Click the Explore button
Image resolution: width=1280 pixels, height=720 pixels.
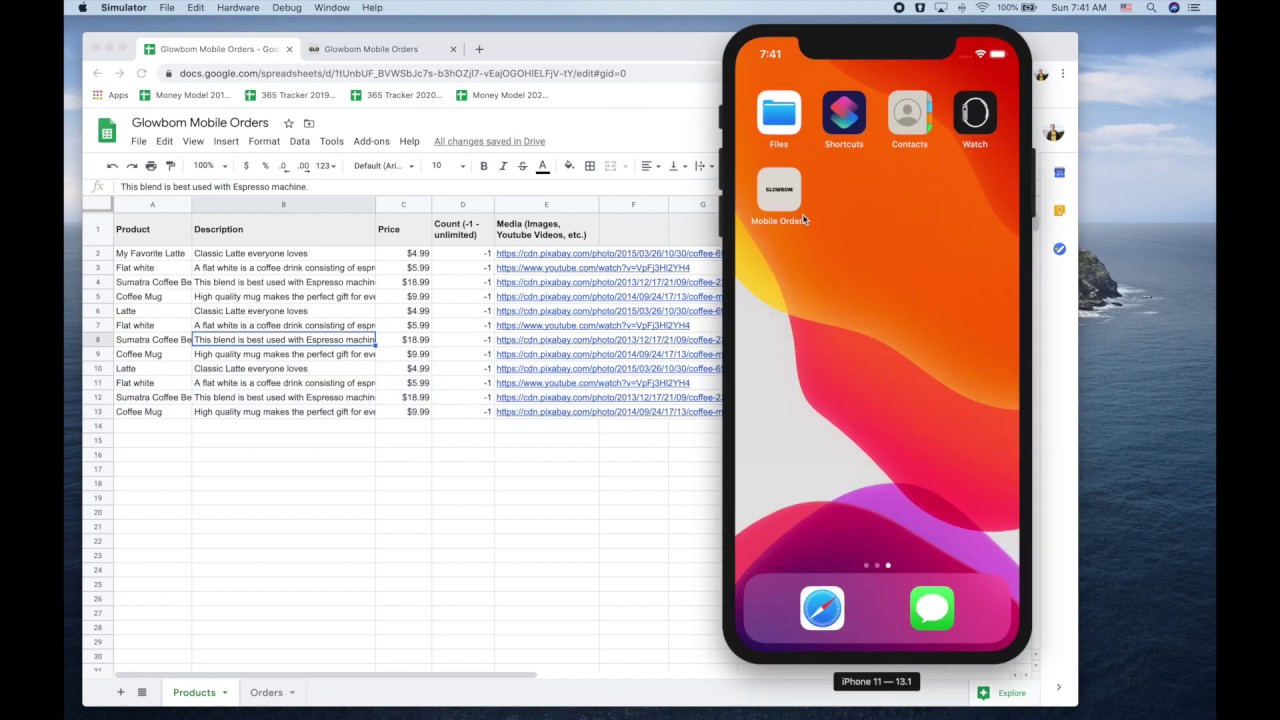pyautogui.click(x=1002, y=693)
